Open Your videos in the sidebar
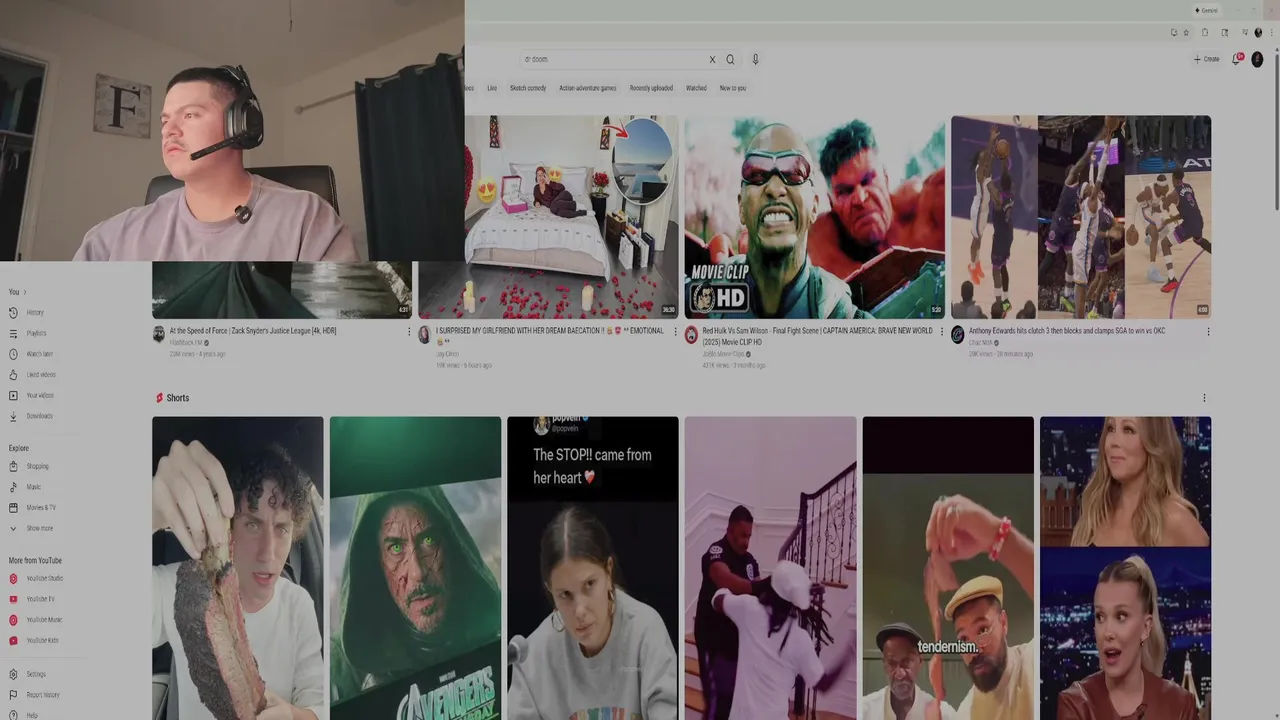1280x720 pixels. [x=32, y=395]
